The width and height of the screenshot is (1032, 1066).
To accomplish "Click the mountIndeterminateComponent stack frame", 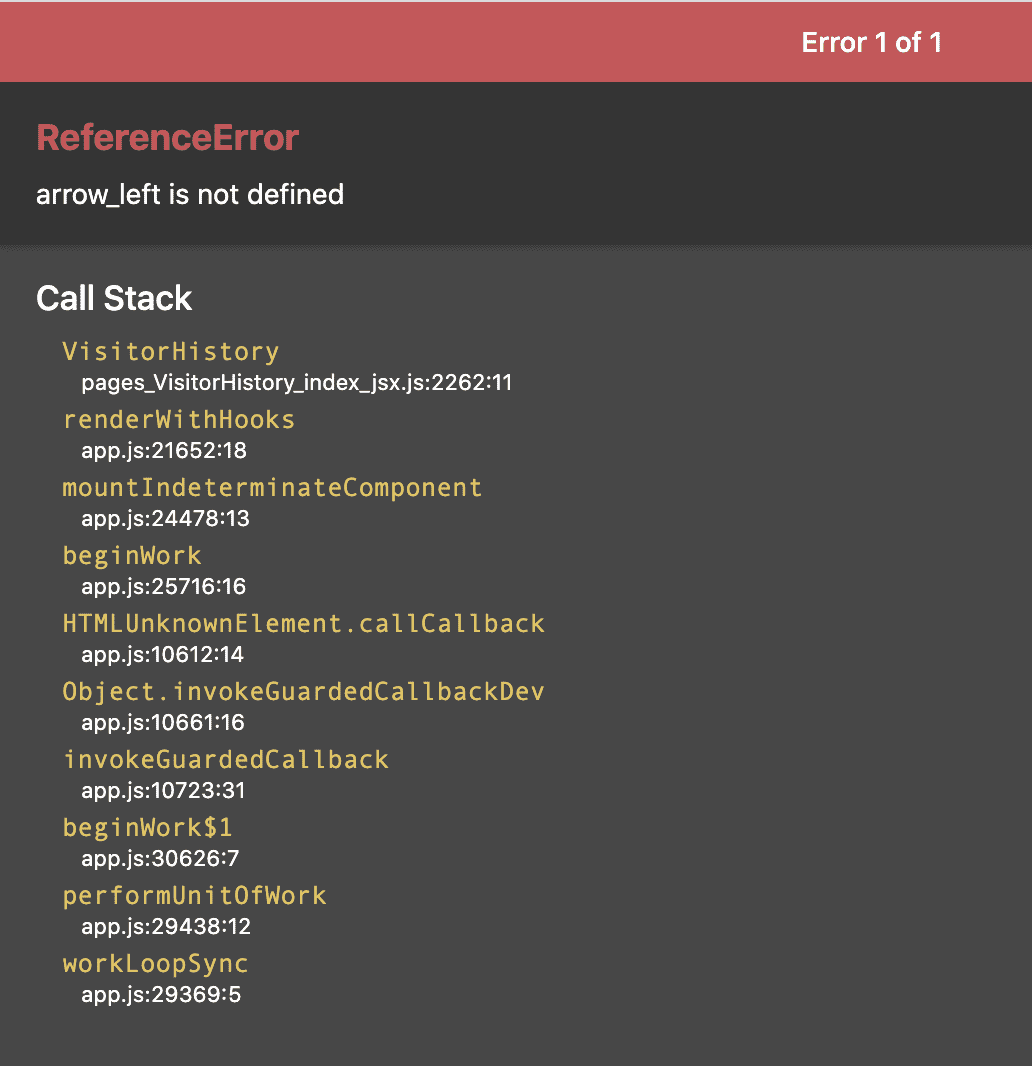I will pos(272,488).
